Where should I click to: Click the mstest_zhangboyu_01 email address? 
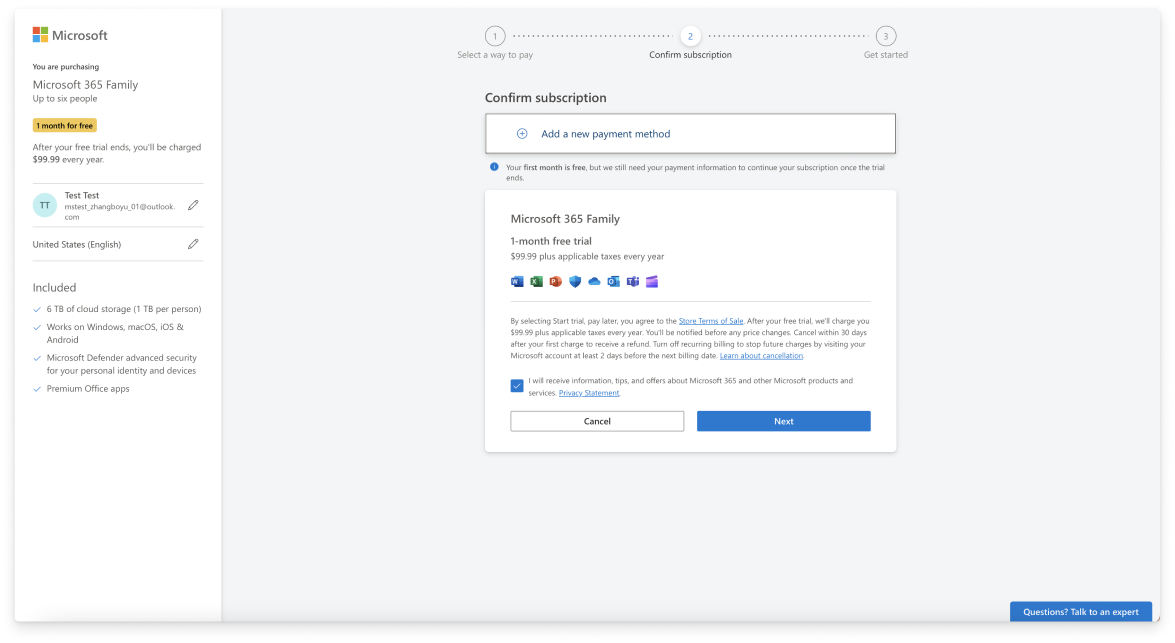click(x=120, y=211)
